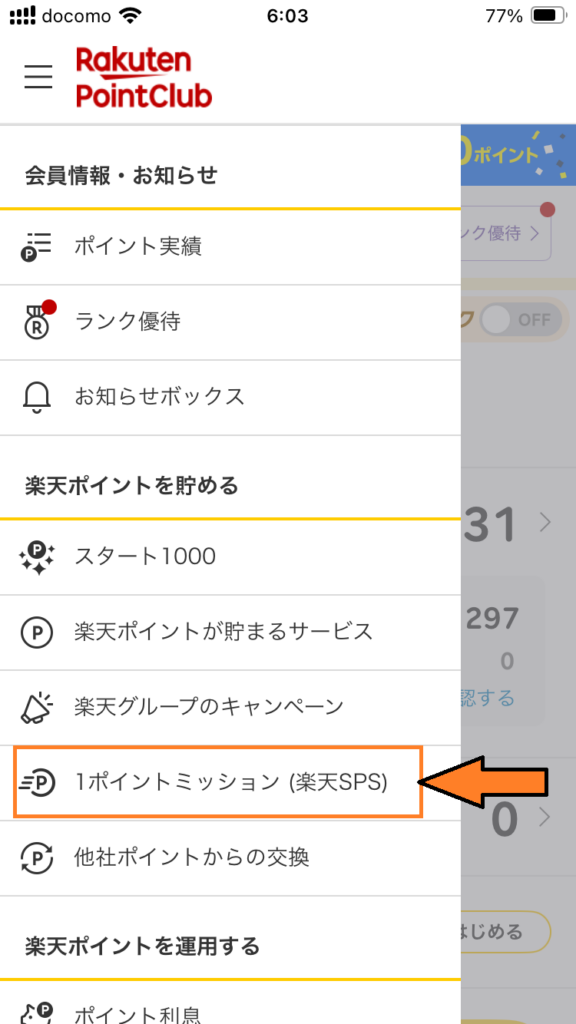Open the ランク優待 button with chevron
This screenshot has height=1024, width=576.
pos(506,234)
